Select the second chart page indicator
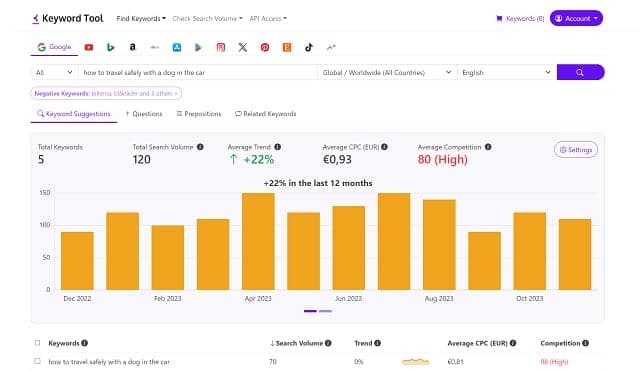The image size is (640, 371). pyautogui.click(x=325, y=311)
